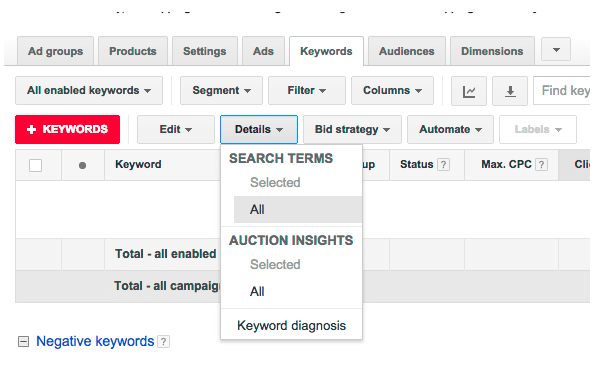Choose Selected under Search Terms
This screenshot has width=613, height=379.
275,183
